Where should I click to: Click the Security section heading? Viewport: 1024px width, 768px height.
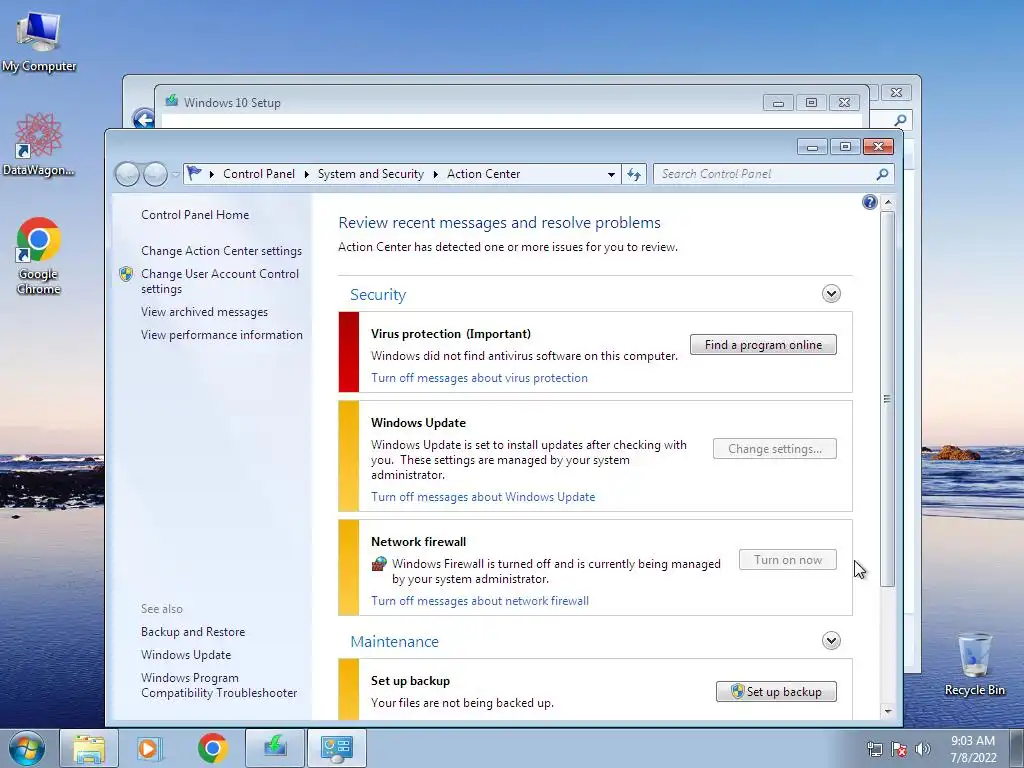pyautogui.click(x=377, y=295)
